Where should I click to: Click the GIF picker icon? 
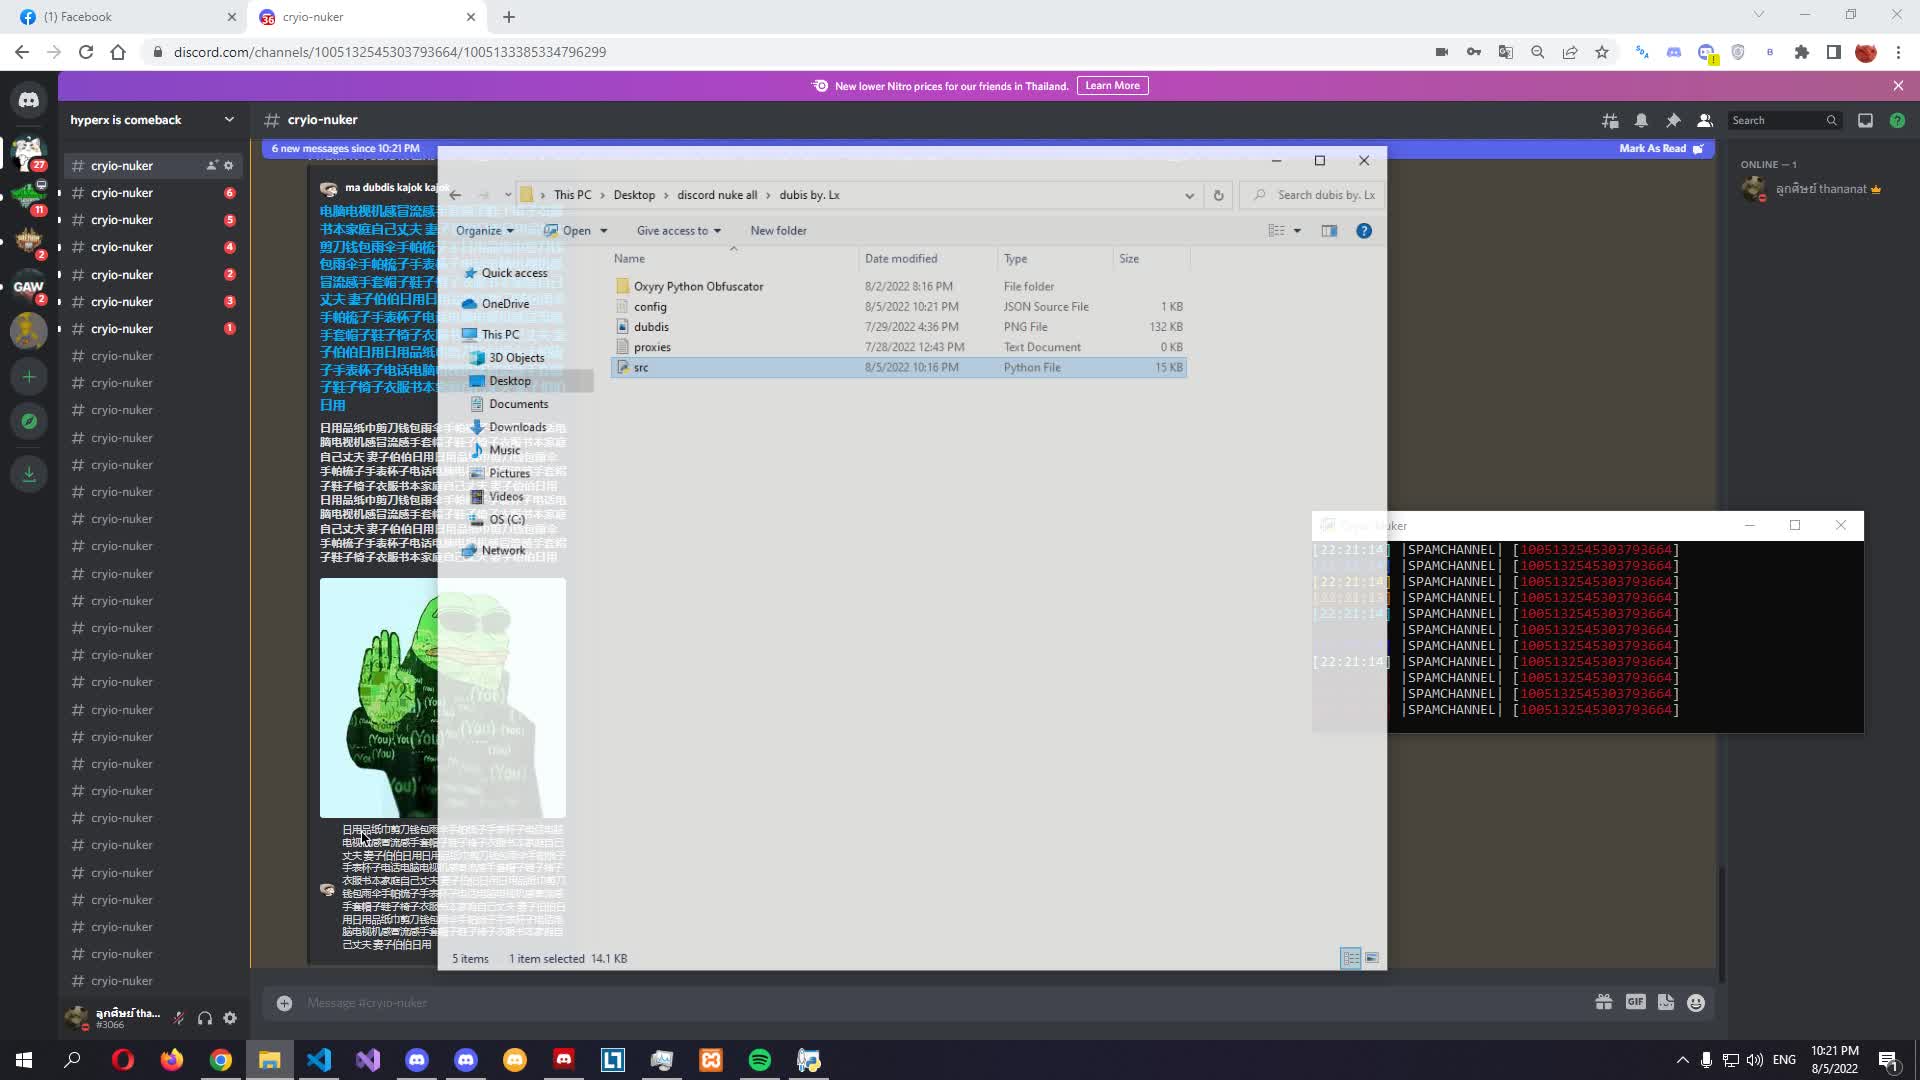click(x=1635, y=1002)
